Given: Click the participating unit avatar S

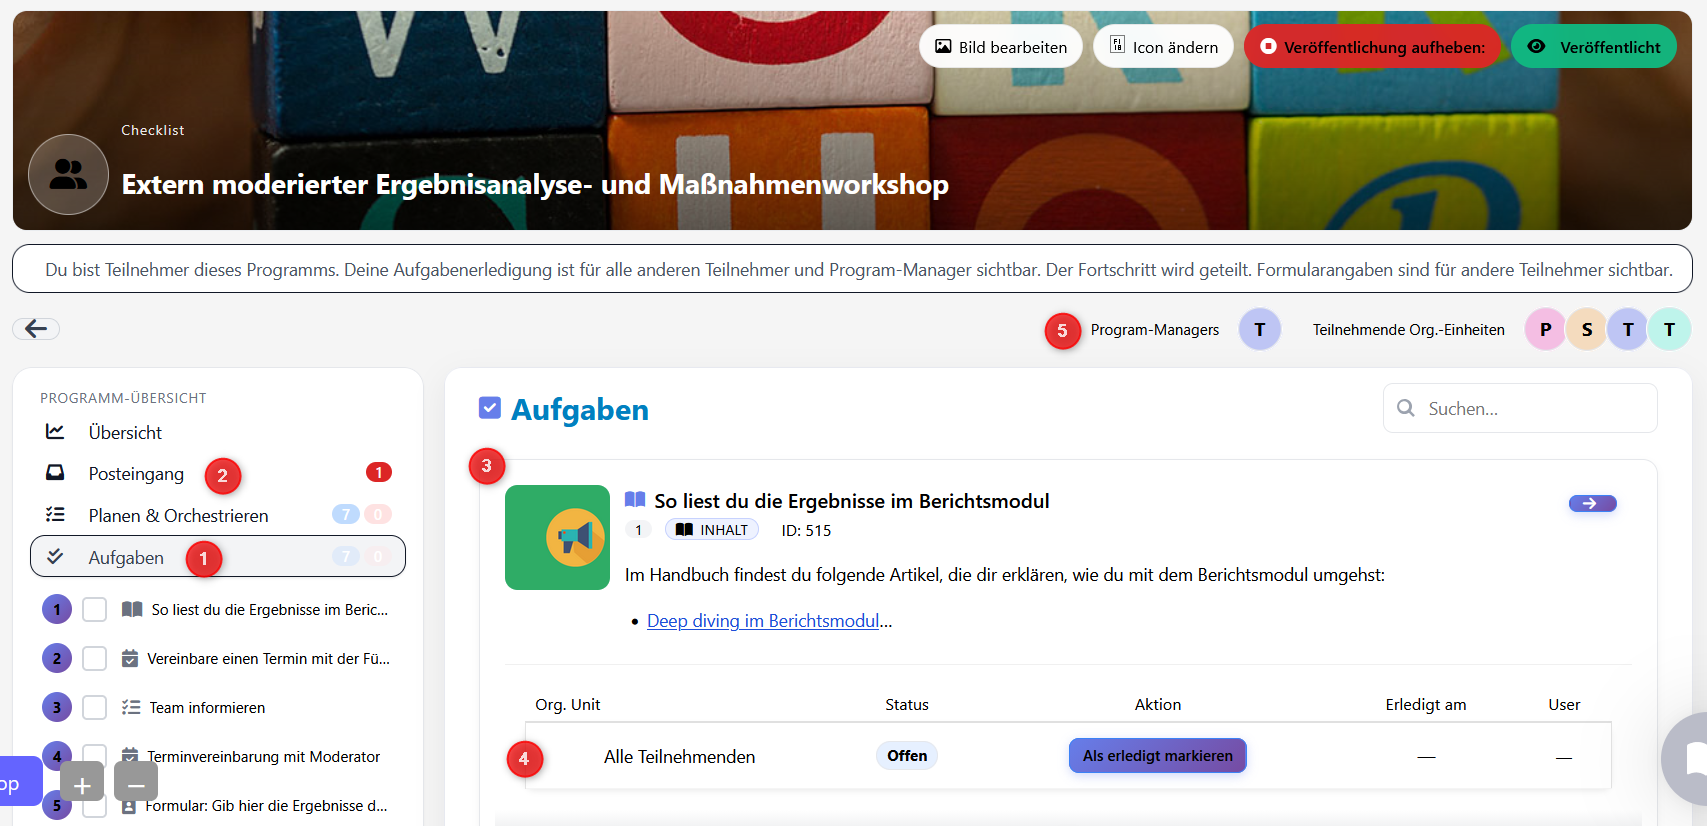Looking at the screenshot, I should (x=1586, y=330).
